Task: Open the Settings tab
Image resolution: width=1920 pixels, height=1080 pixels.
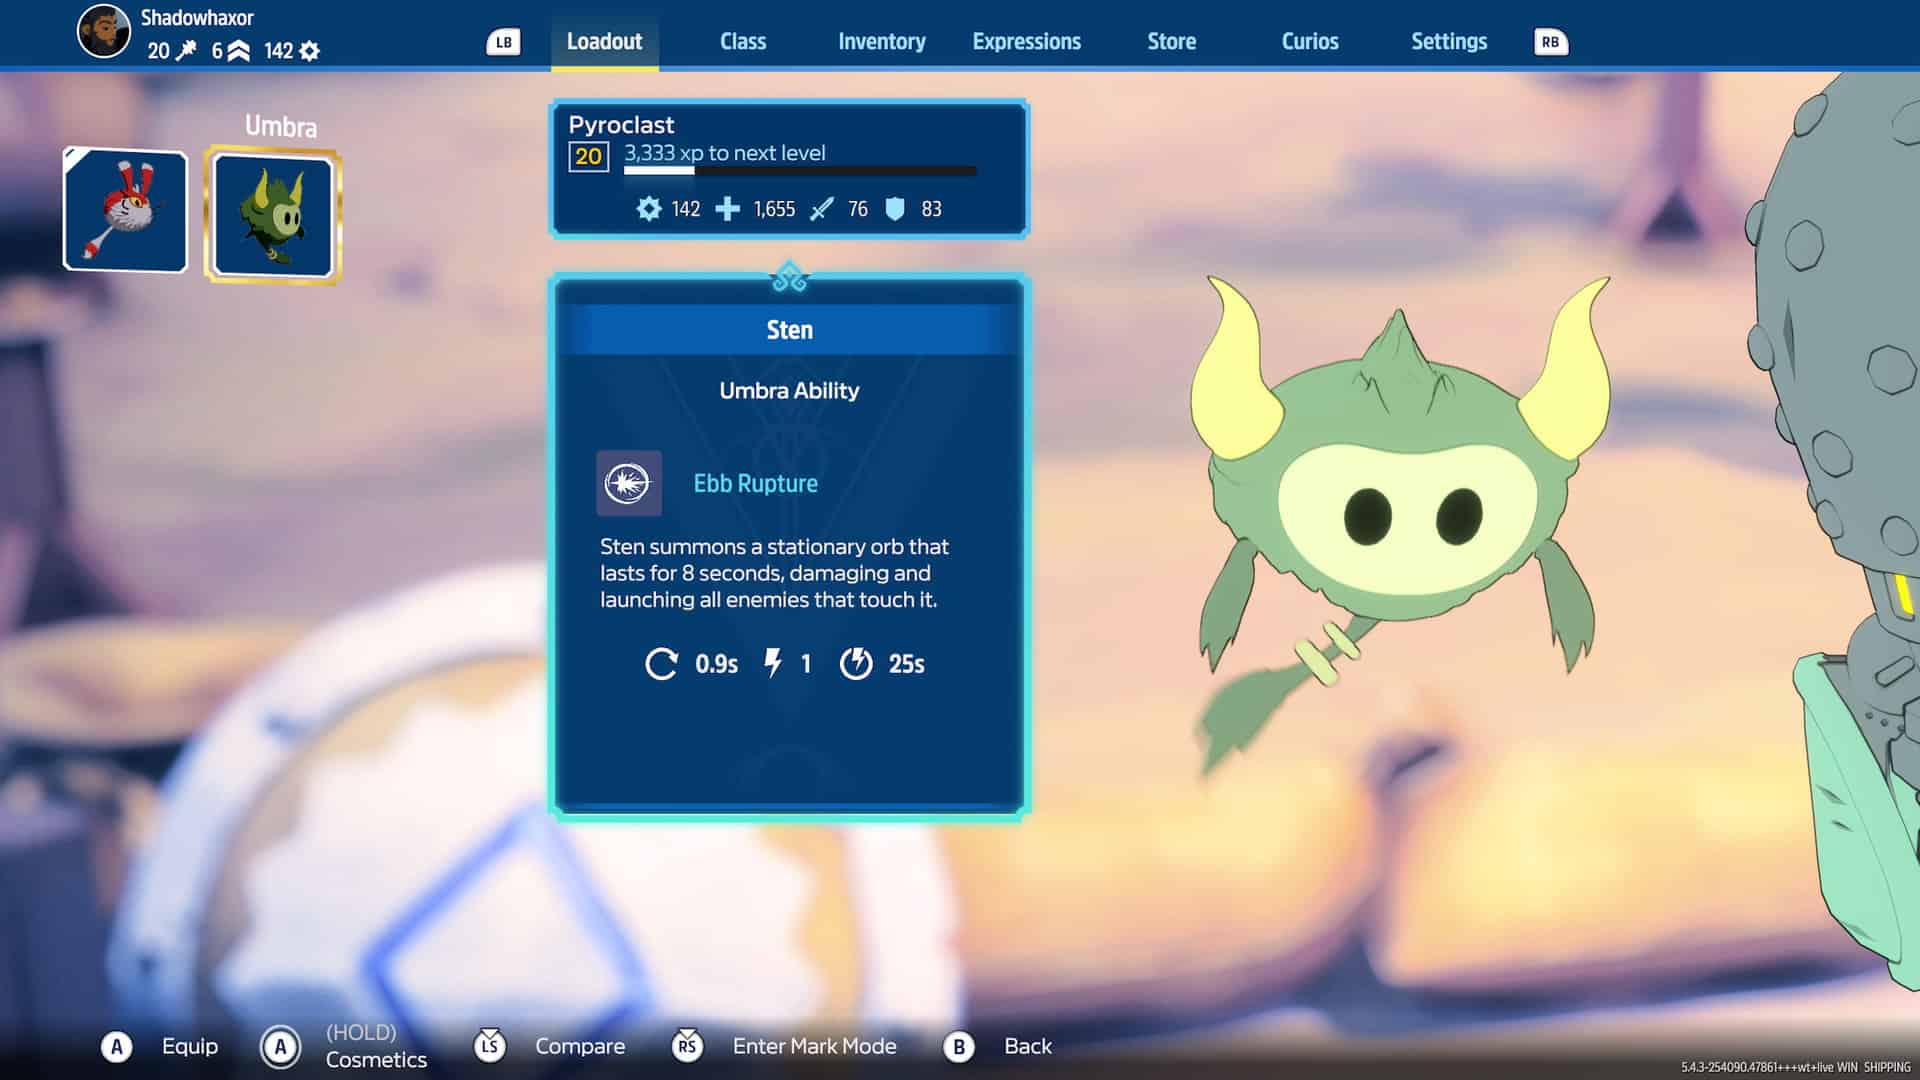Action: click(x=1448, y=42)
